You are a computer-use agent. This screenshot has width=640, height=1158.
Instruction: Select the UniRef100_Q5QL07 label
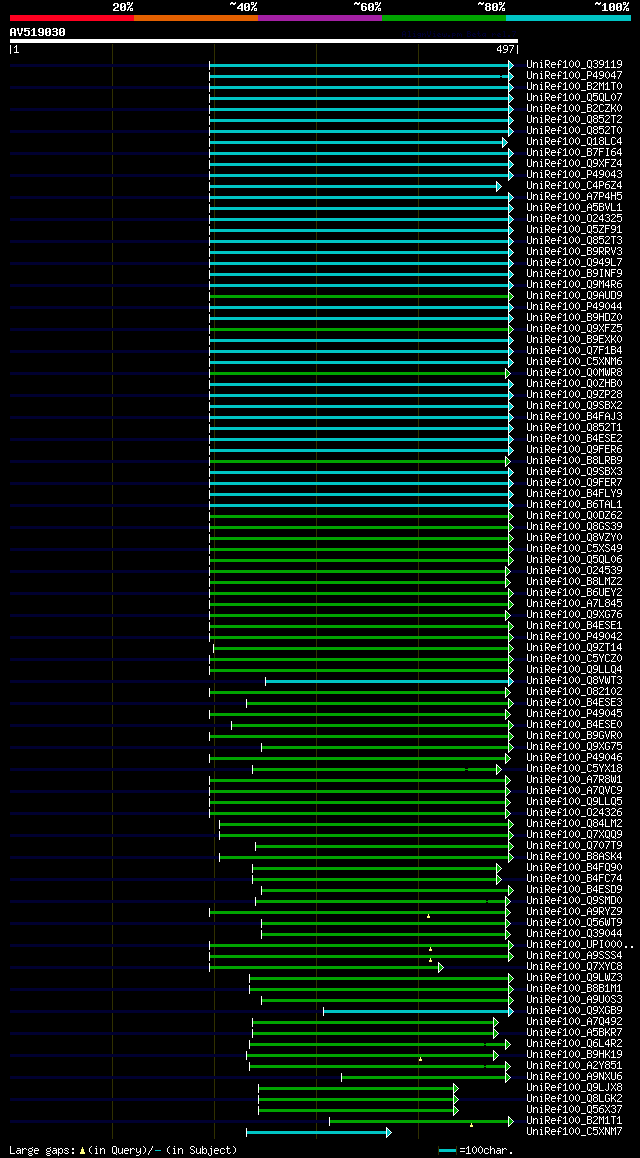click(x=574, y=97)
